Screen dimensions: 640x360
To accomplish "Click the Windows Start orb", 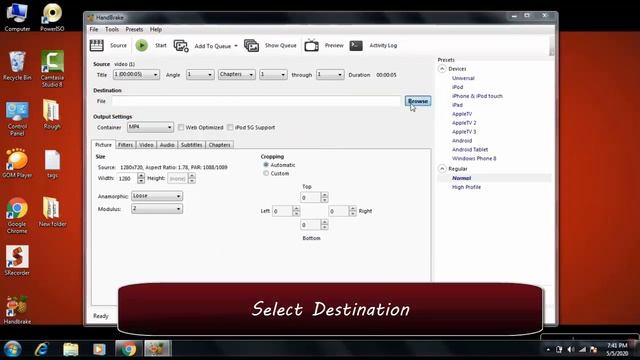I will click(13, 349).
